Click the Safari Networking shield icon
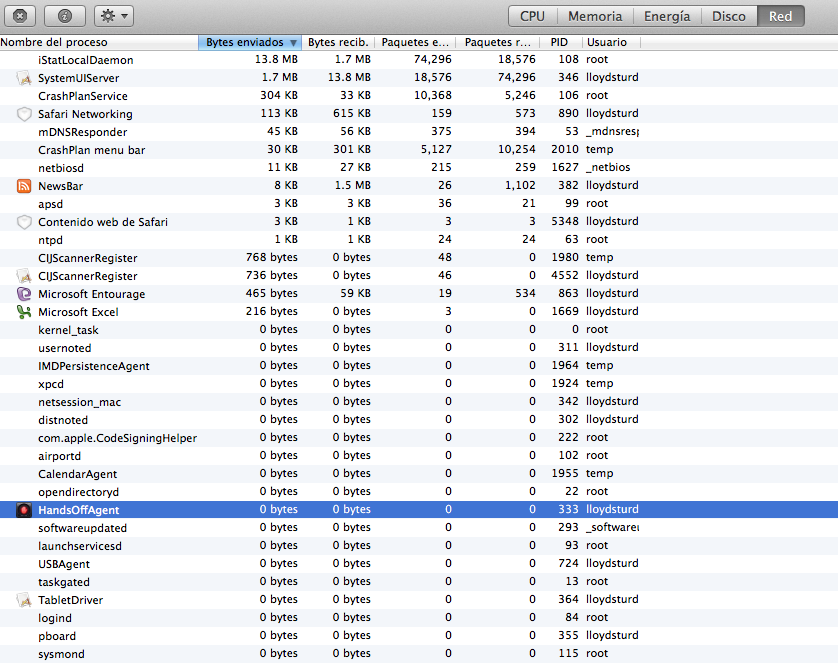The height and width of the screenshot is (664, 838). [24, 114]
